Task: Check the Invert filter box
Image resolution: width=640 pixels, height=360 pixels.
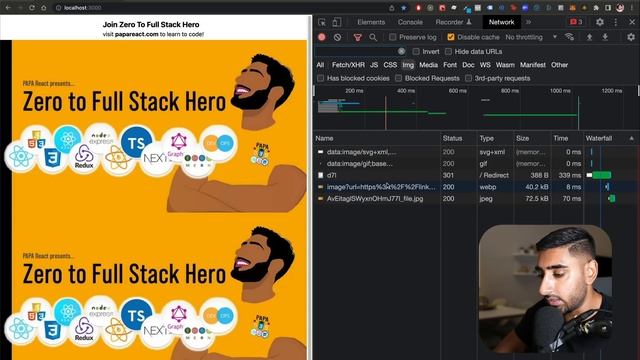Action: click(x=416, y=51)
